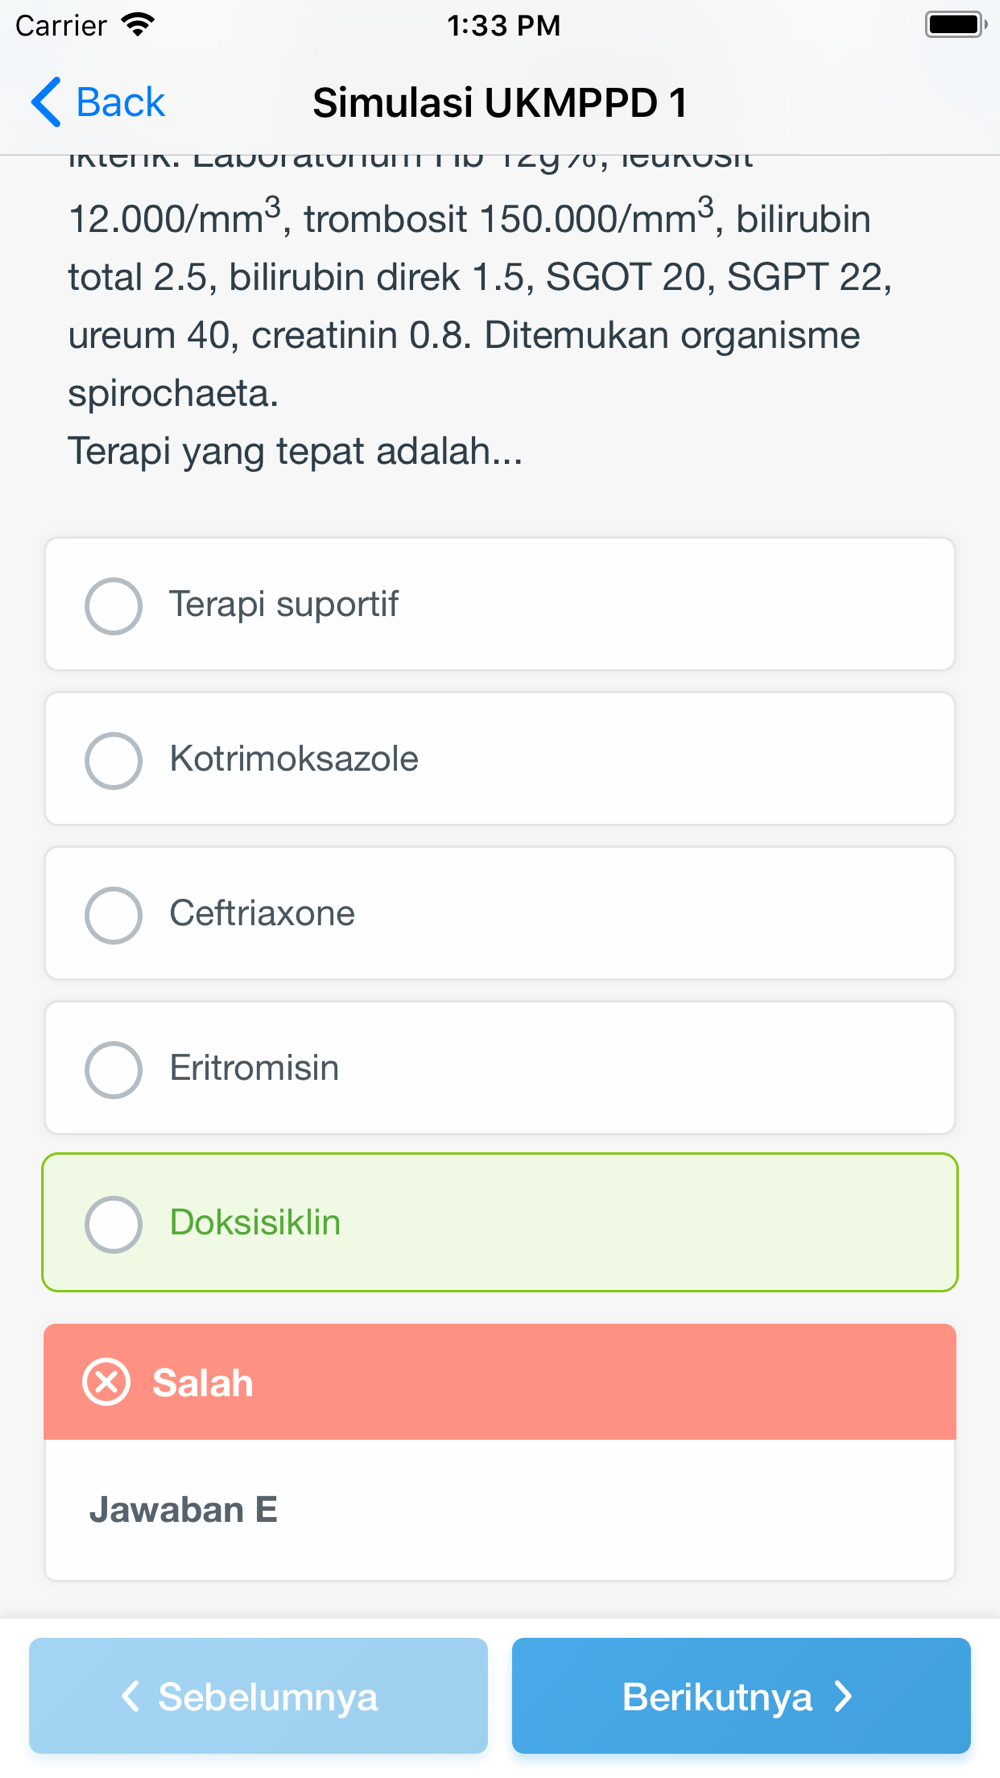The height and width of the screenshot is (1778, 1000).
Task: Click the left chevron on Sebelumnya
Action: [x=130, y=1696]
